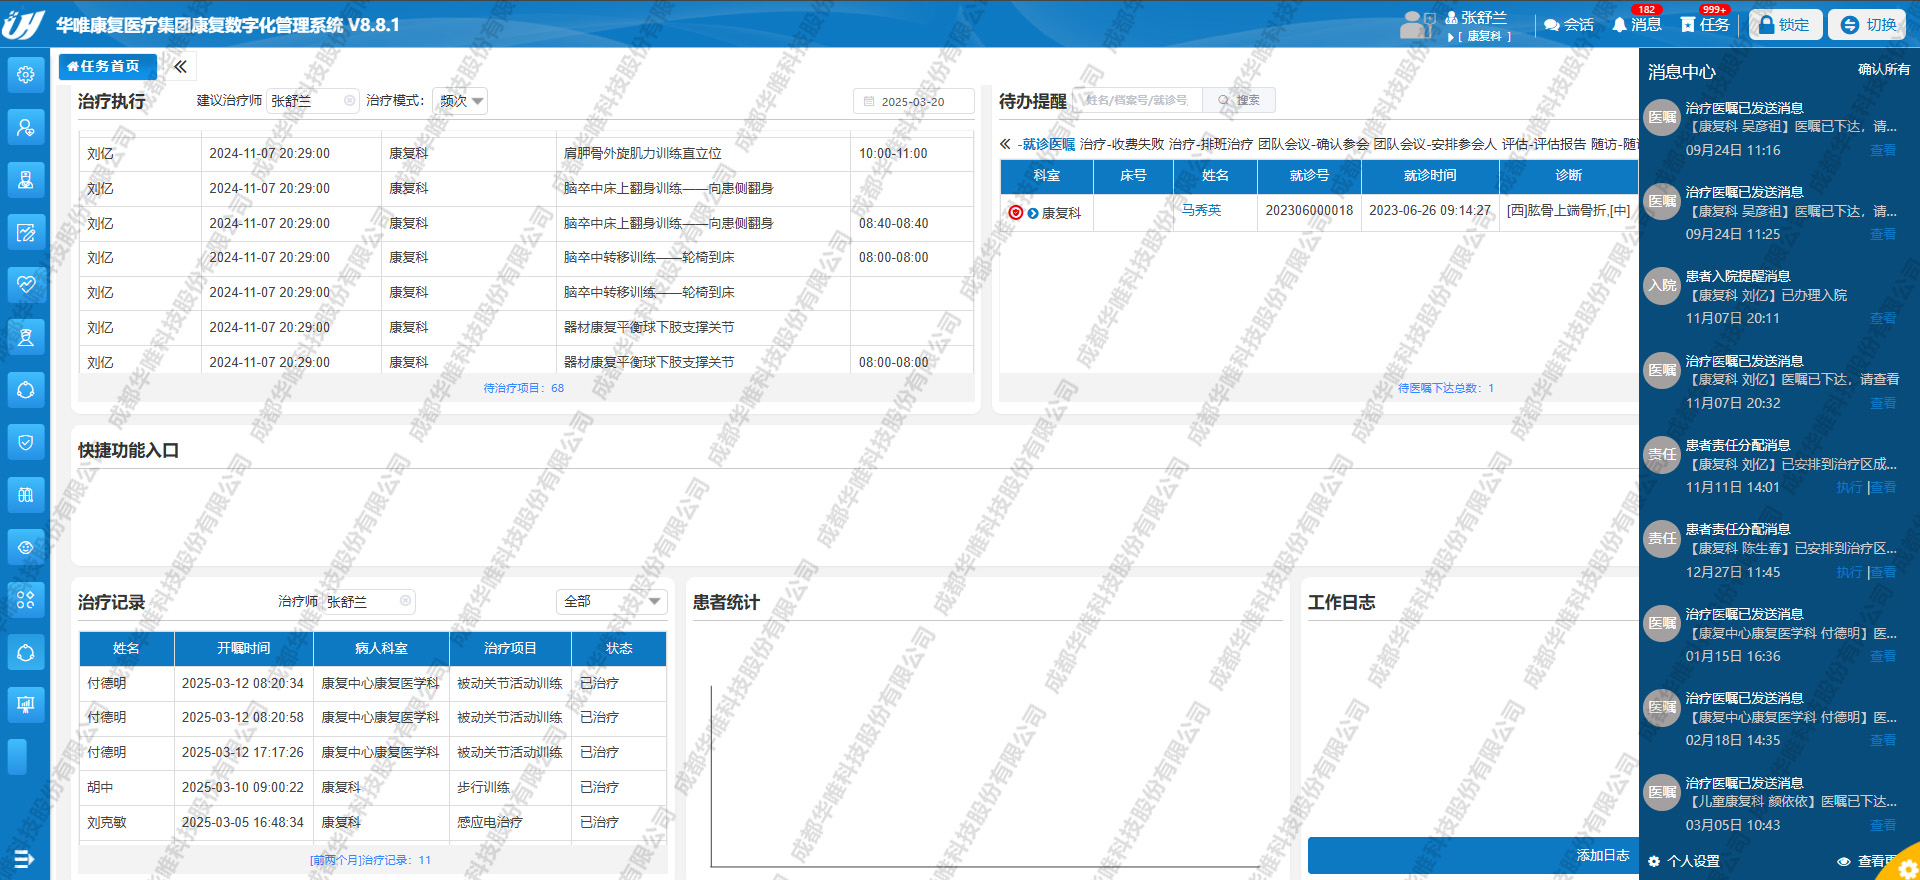
Task: Click the 姓名/档案号/就诊号 search field
Action: [1140, 101]
